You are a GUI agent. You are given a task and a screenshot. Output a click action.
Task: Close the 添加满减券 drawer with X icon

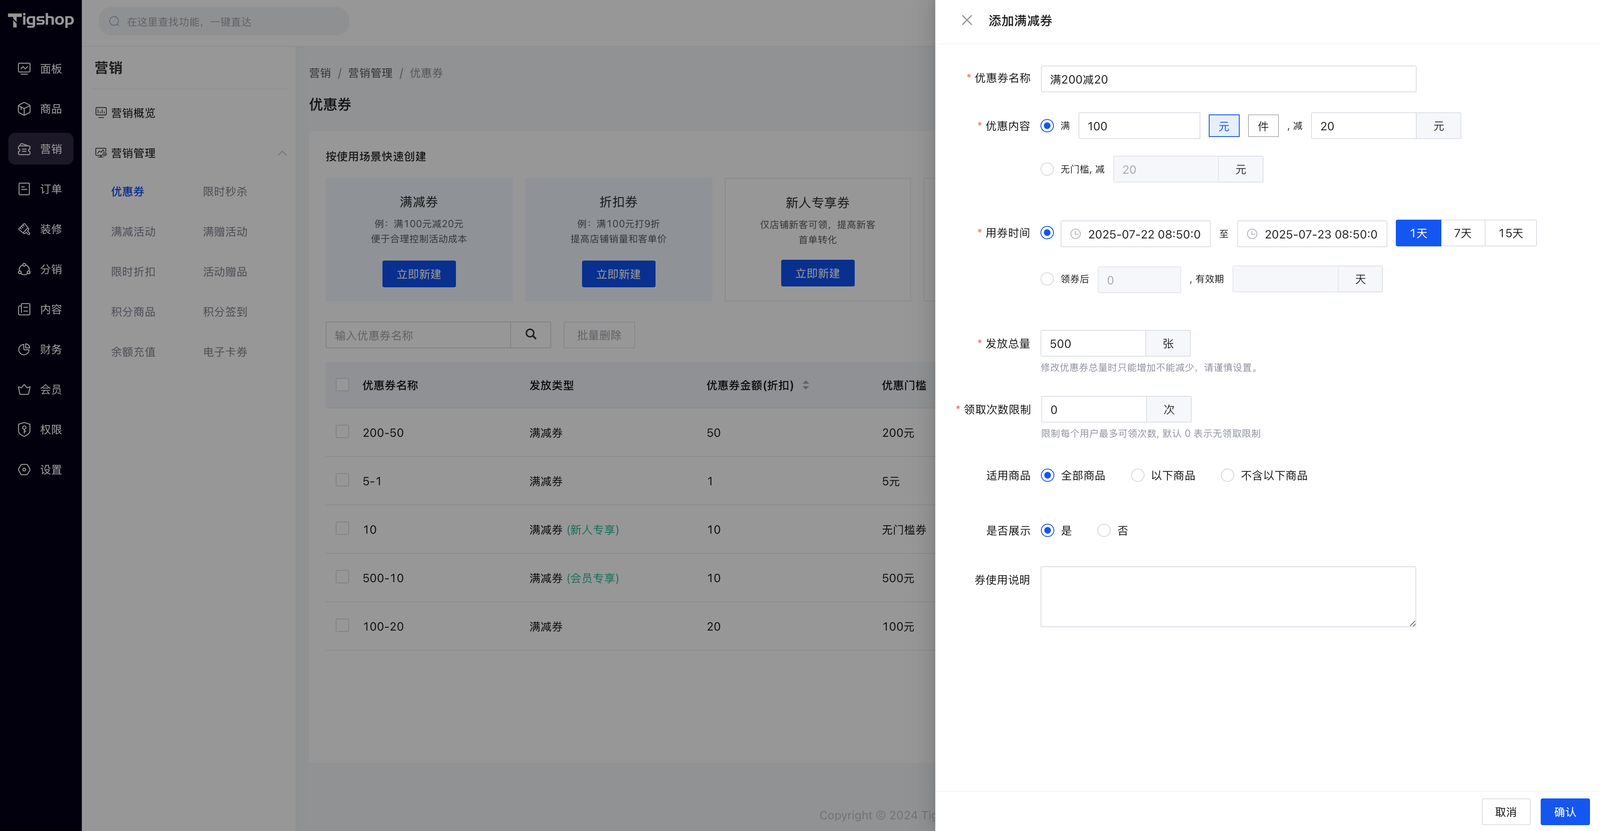pos(966,20)
